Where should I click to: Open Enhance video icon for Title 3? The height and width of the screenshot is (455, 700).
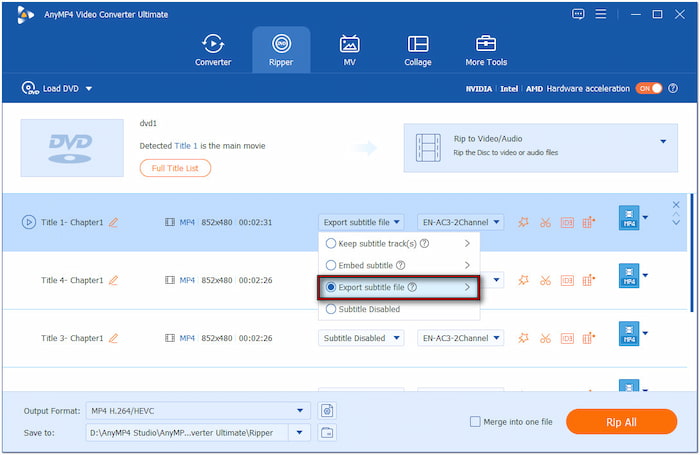589,338
